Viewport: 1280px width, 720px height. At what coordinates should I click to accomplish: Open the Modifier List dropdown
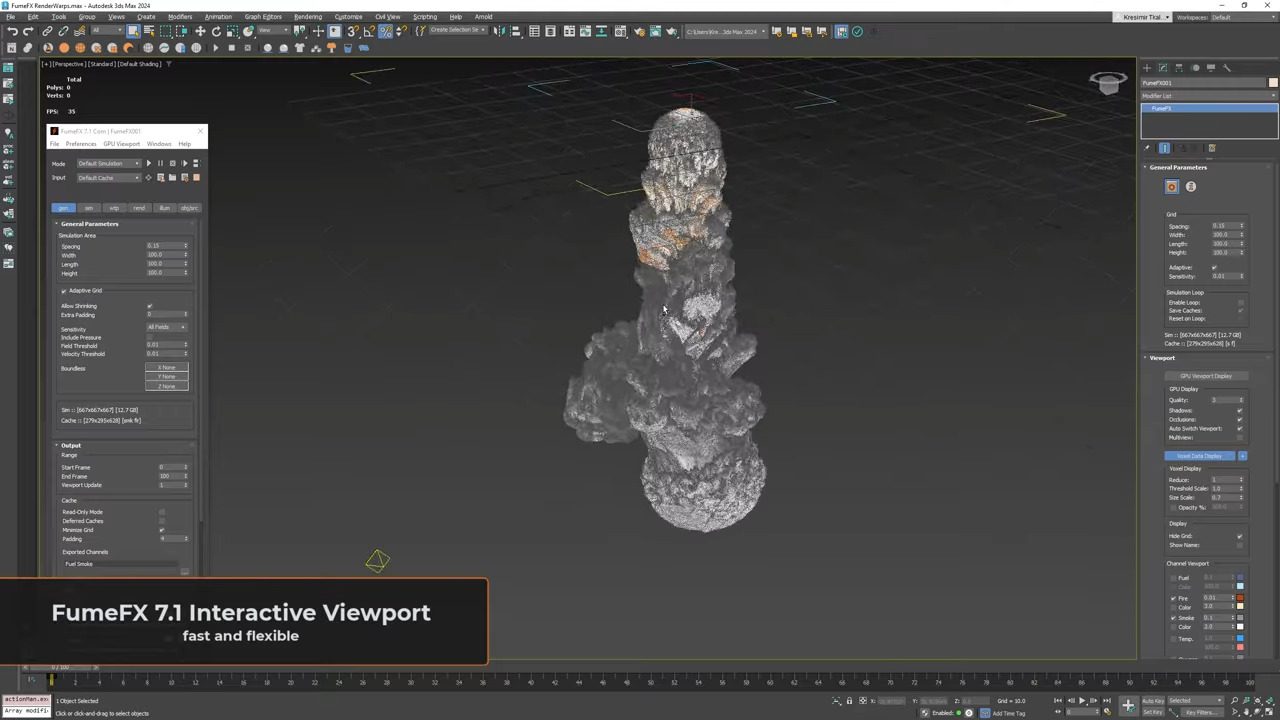(1205, 95)
